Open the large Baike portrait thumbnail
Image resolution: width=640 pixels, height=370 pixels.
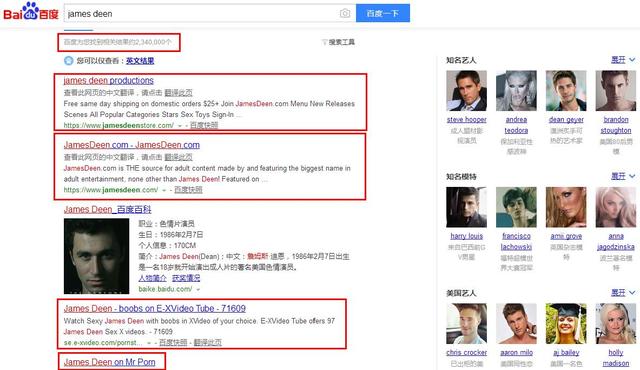click(x=96, y=256)
